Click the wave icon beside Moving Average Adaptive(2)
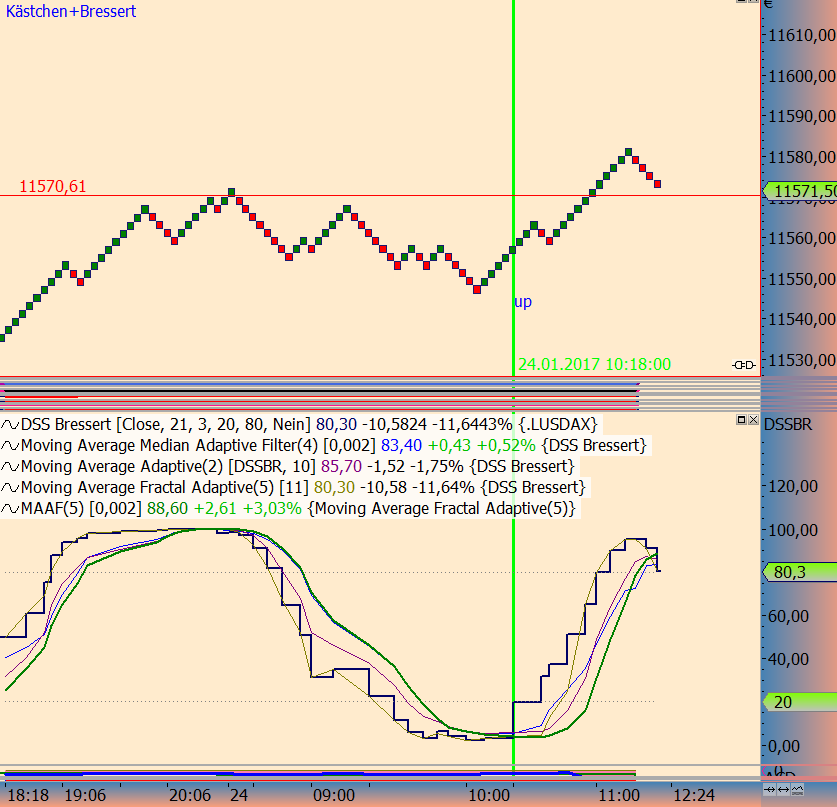Viewport: 837px width, 807px height. pos(10,467)
